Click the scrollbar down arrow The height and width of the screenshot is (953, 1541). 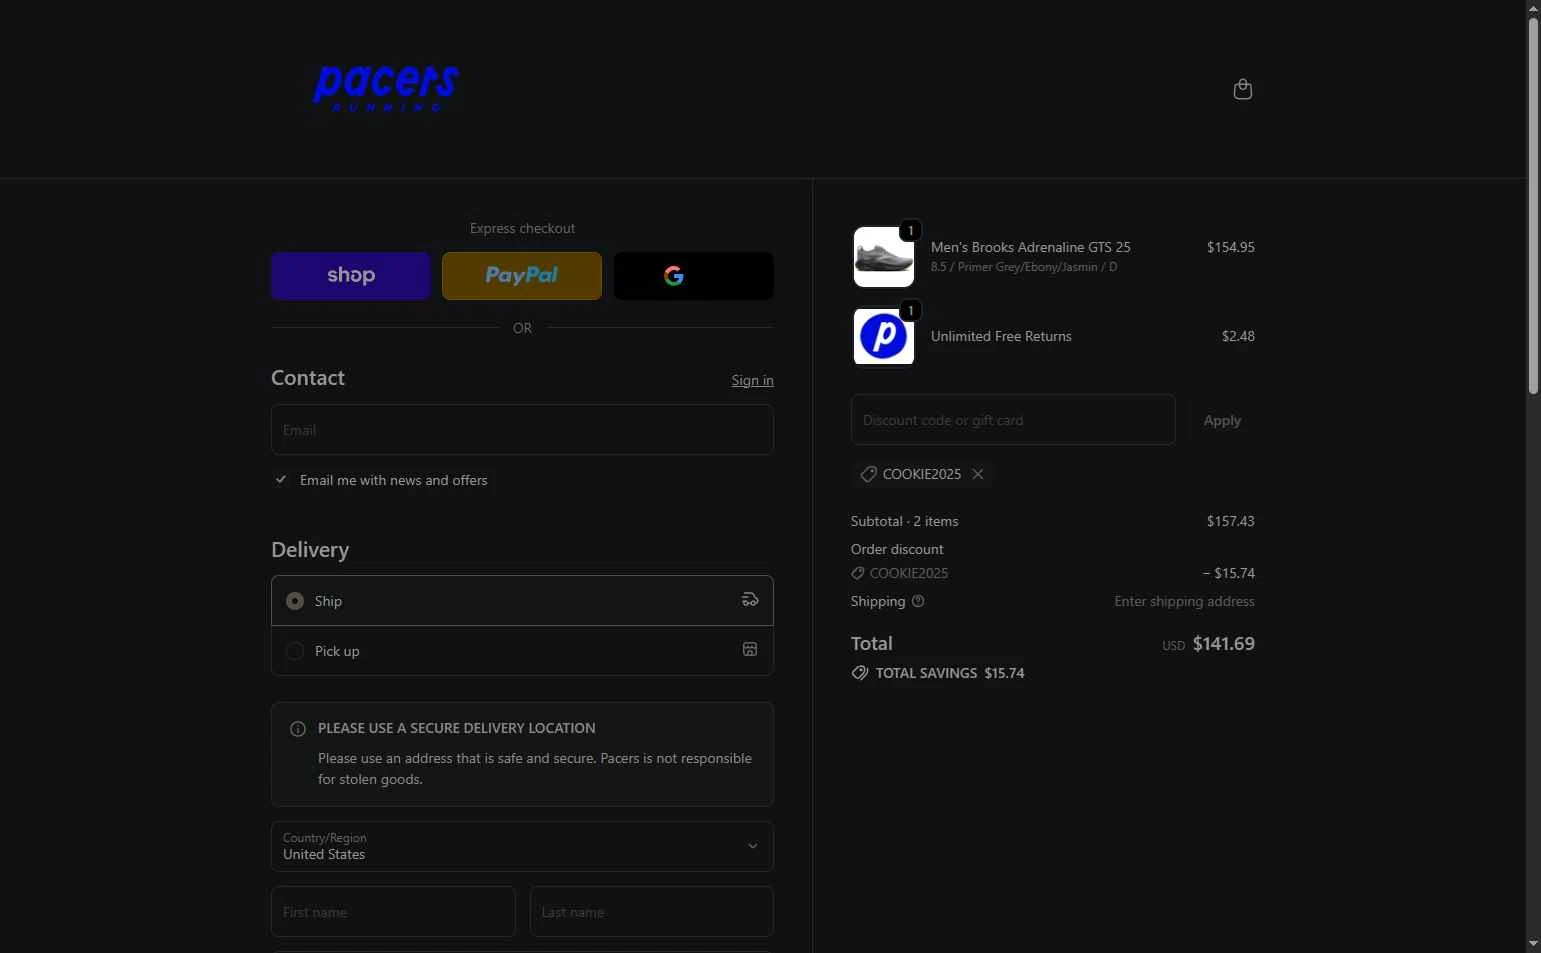tap(1533, 944)
